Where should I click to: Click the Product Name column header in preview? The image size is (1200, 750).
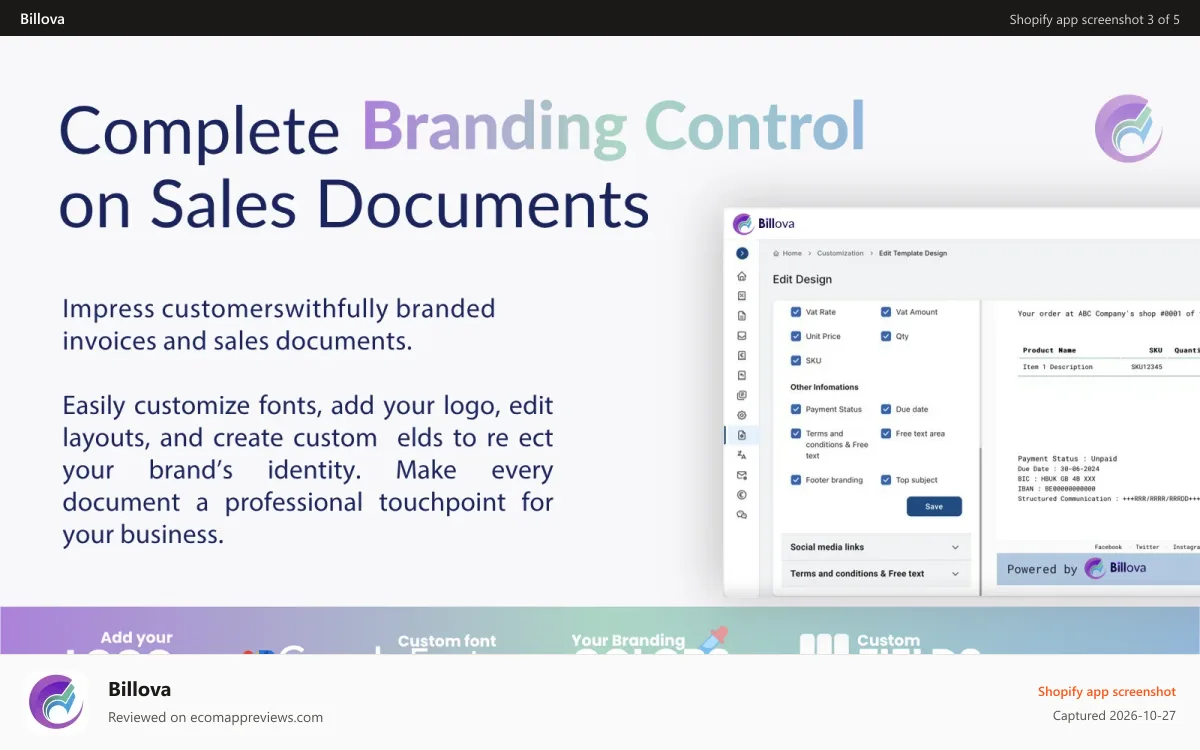[1049, 350]
